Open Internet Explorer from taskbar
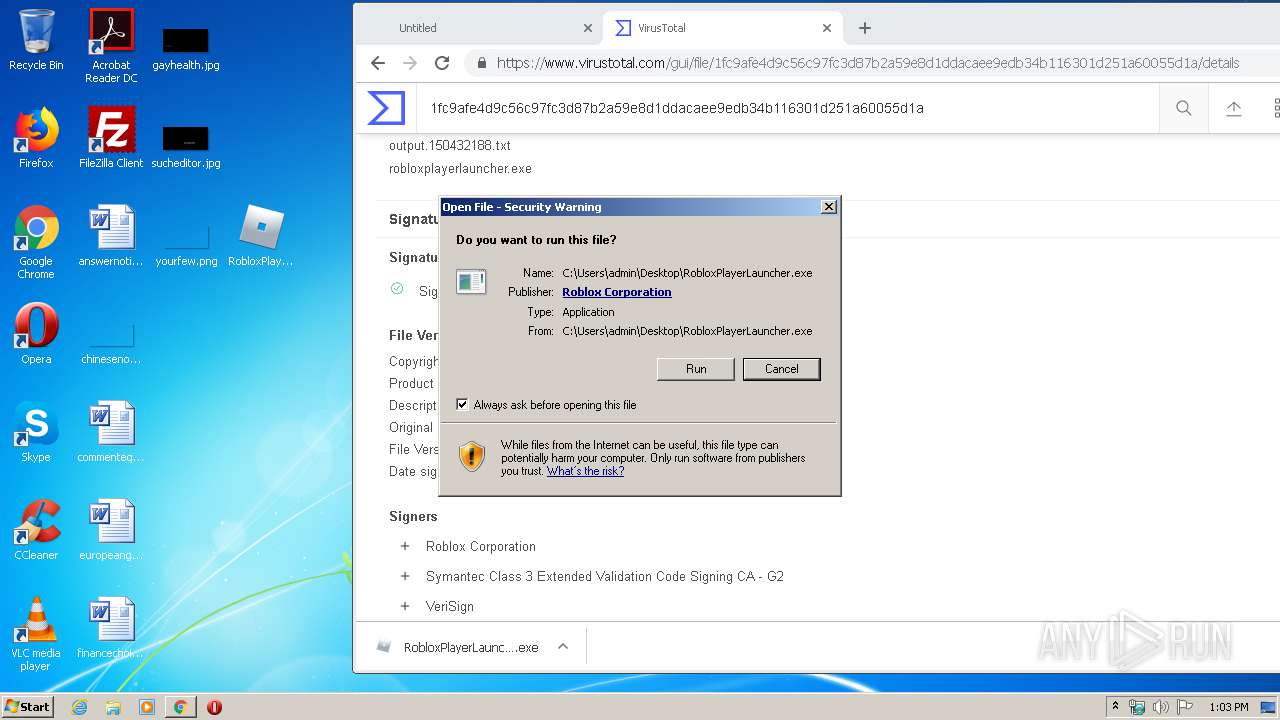This screenshot has width=1280, height=720. pos(80,707)
